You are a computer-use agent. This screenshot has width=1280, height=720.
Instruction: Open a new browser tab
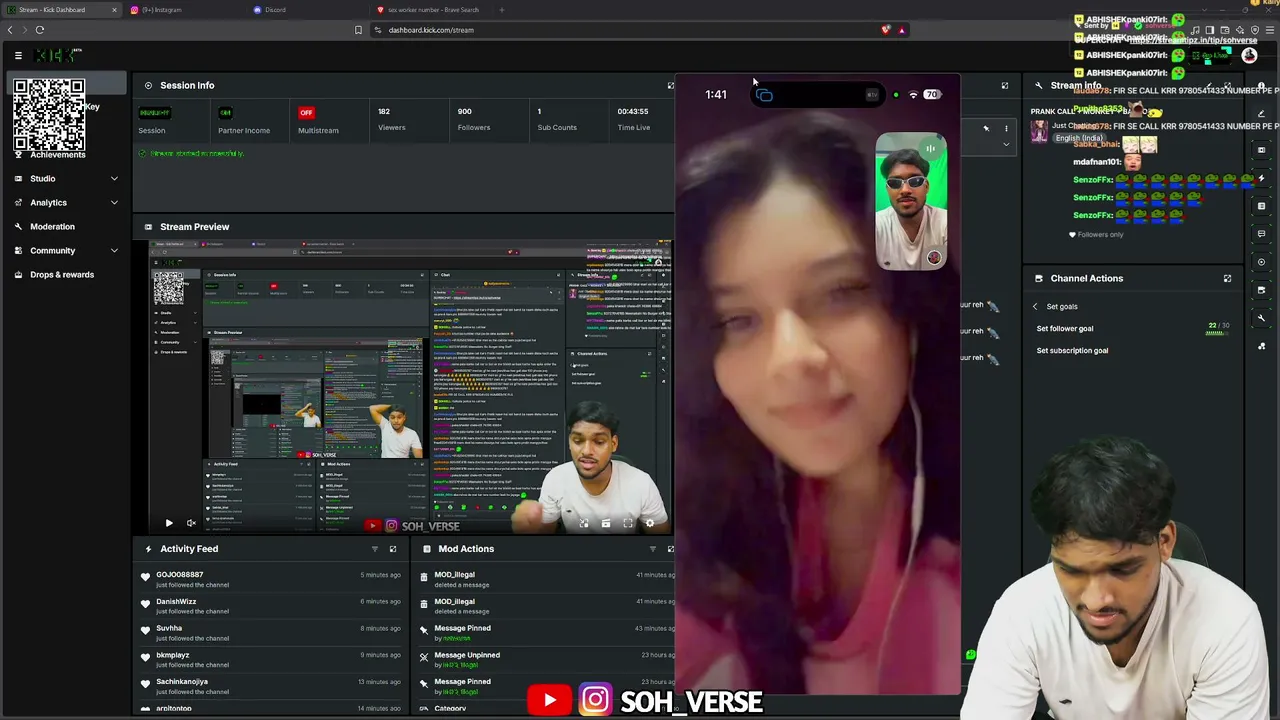(502, 10)
